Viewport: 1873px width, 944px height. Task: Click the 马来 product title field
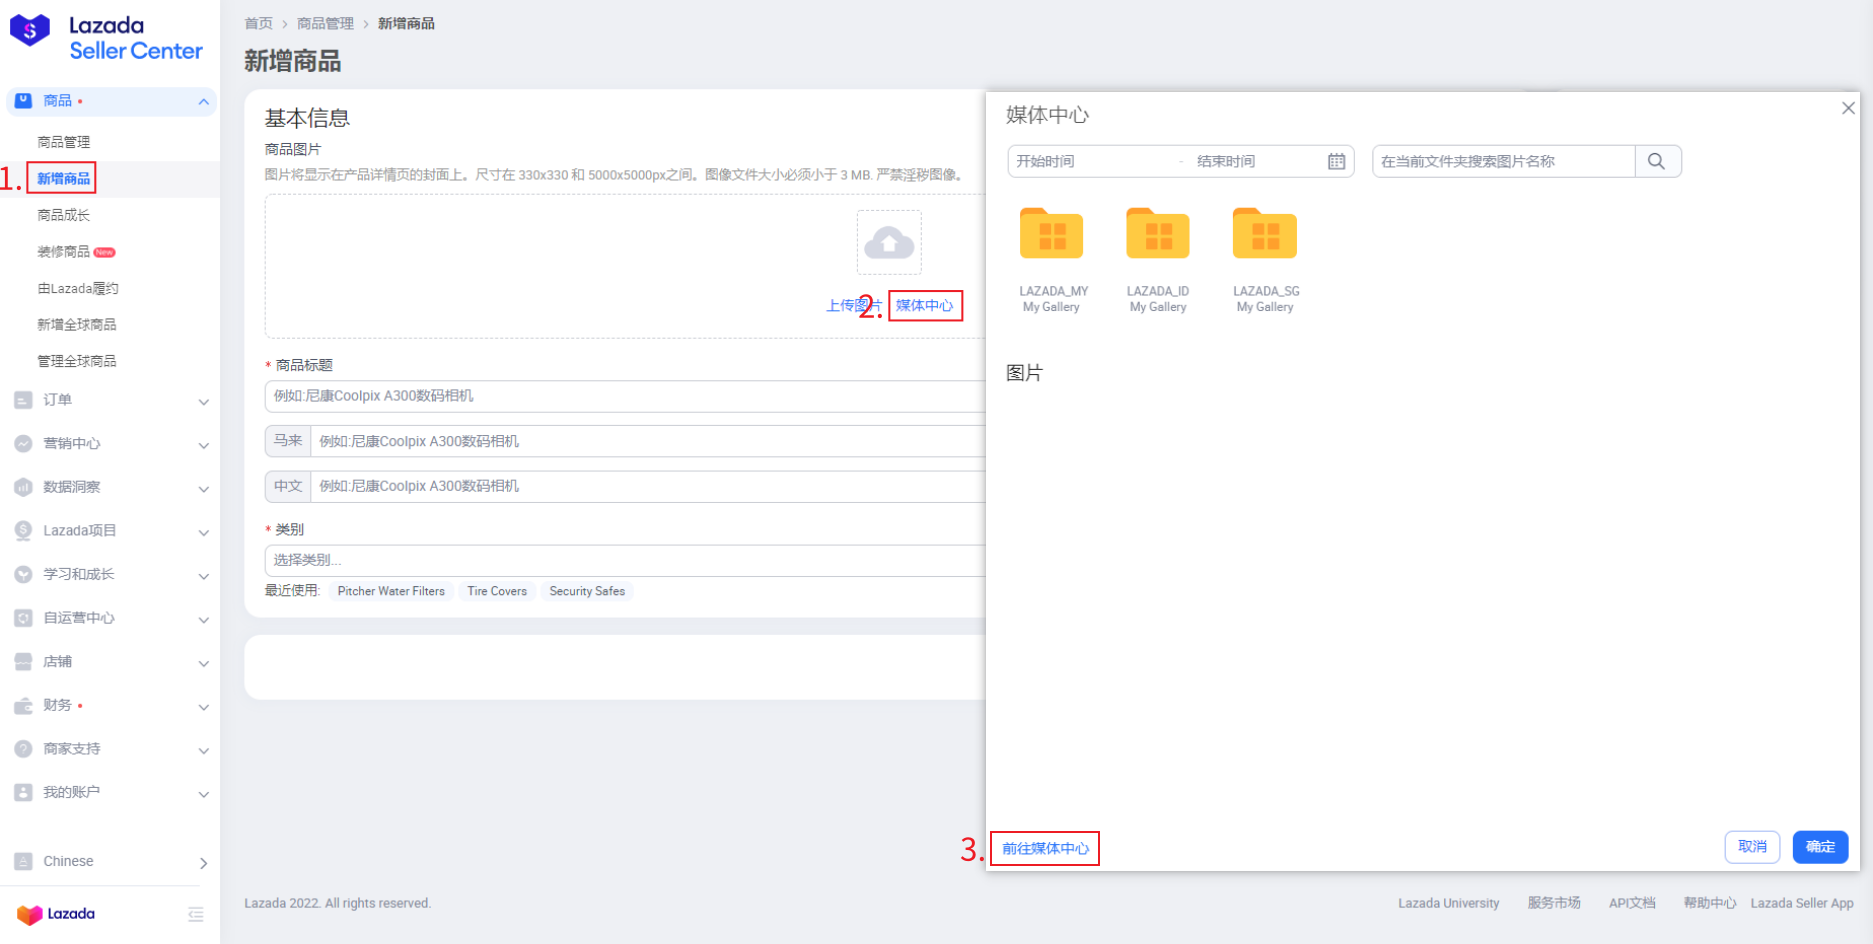pos(648,441)
